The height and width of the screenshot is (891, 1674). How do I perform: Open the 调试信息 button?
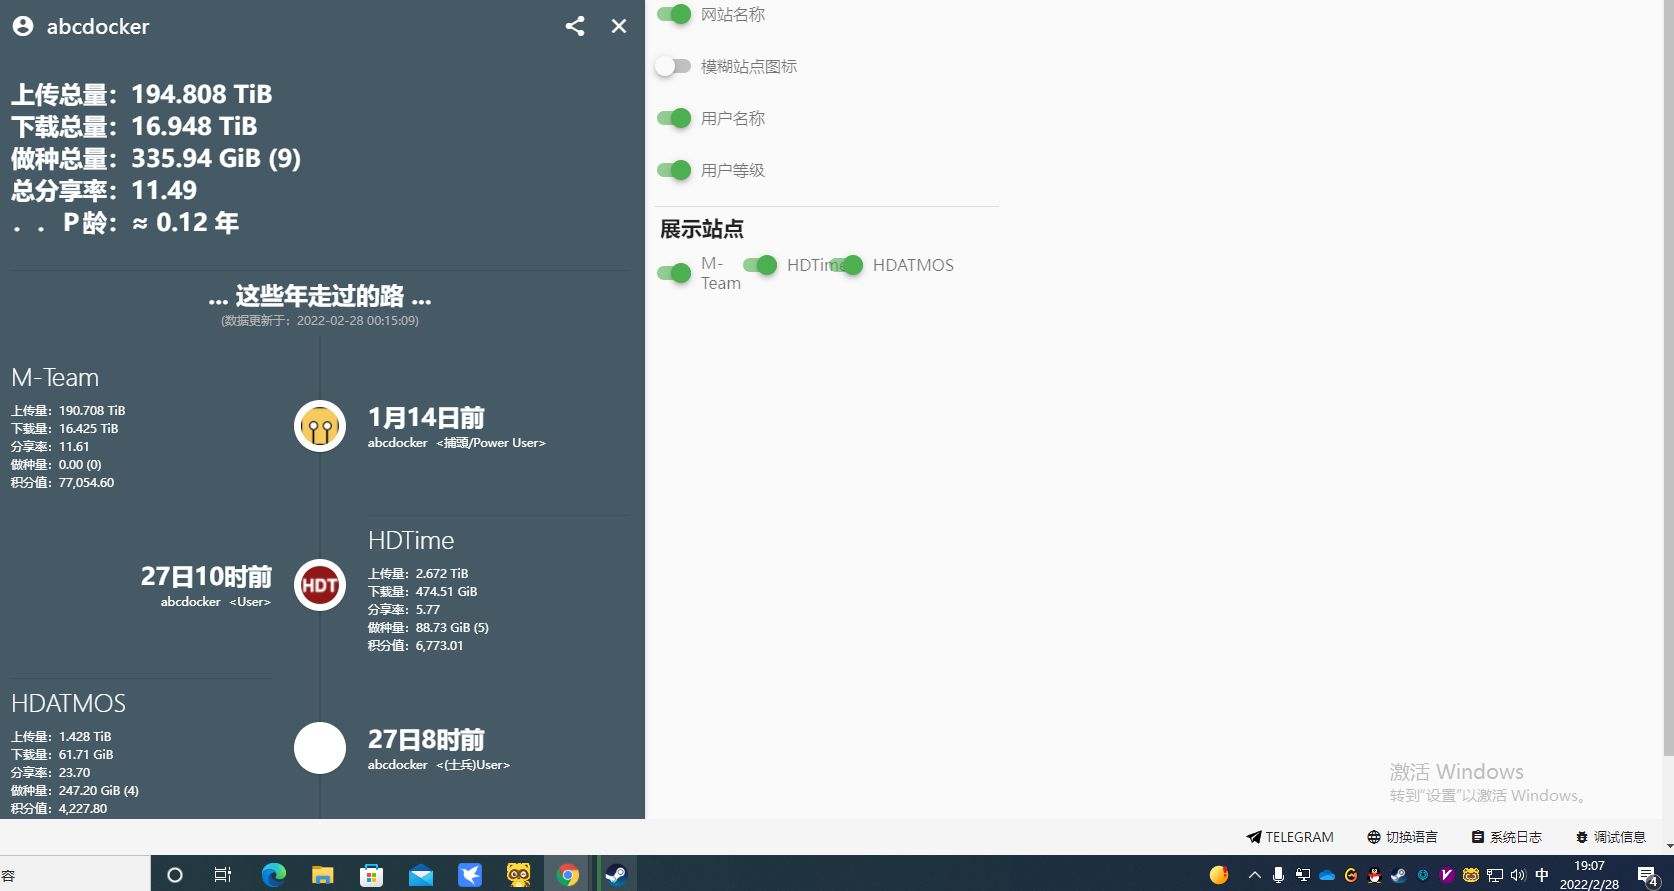pos(1610,837)
